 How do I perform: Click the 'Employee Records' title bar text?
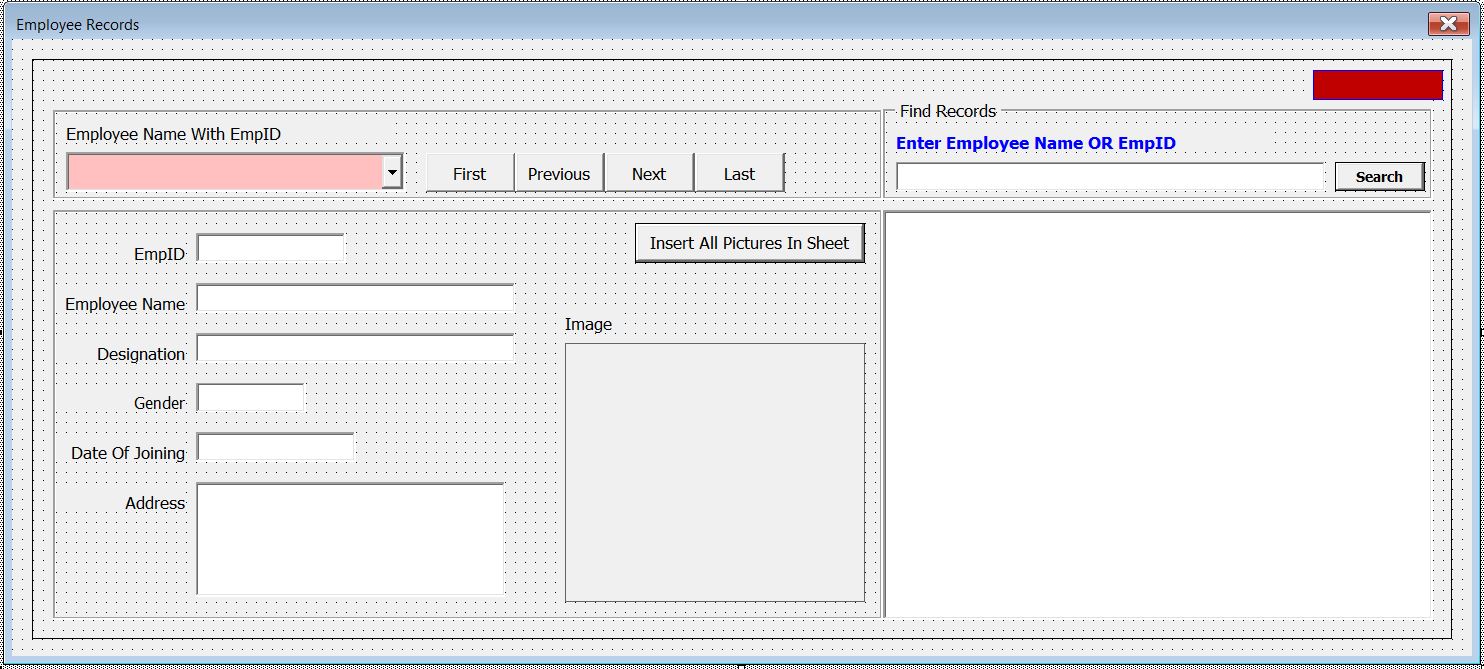coord(78,24)
